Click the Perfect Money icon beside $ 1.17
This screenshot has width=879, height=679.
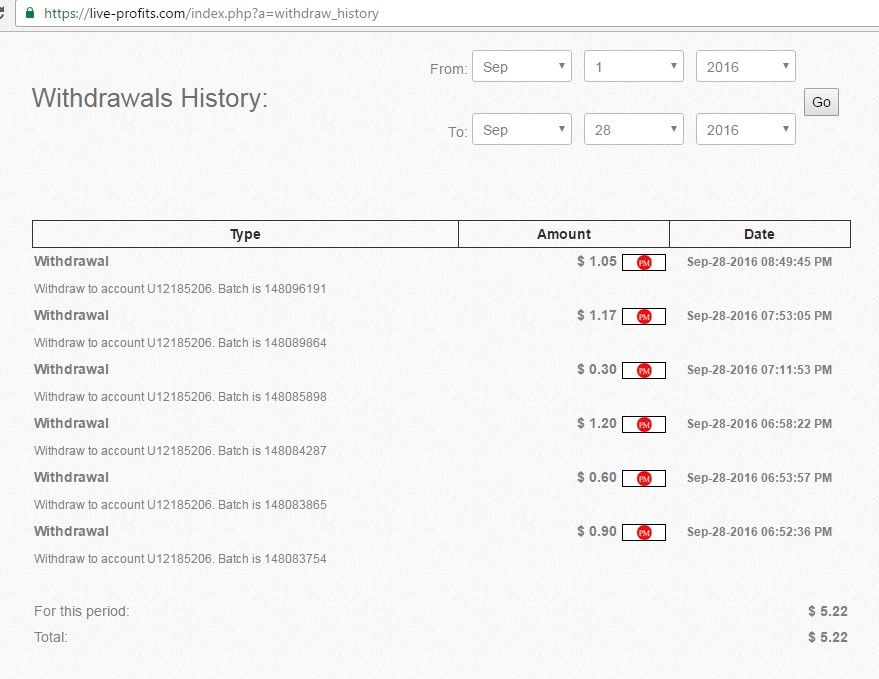coord(644,316)
